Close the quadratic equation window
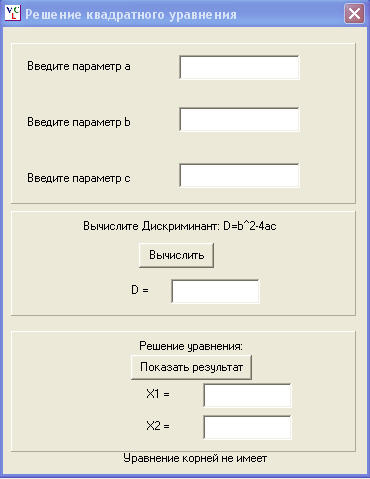 tap(354, 14)
